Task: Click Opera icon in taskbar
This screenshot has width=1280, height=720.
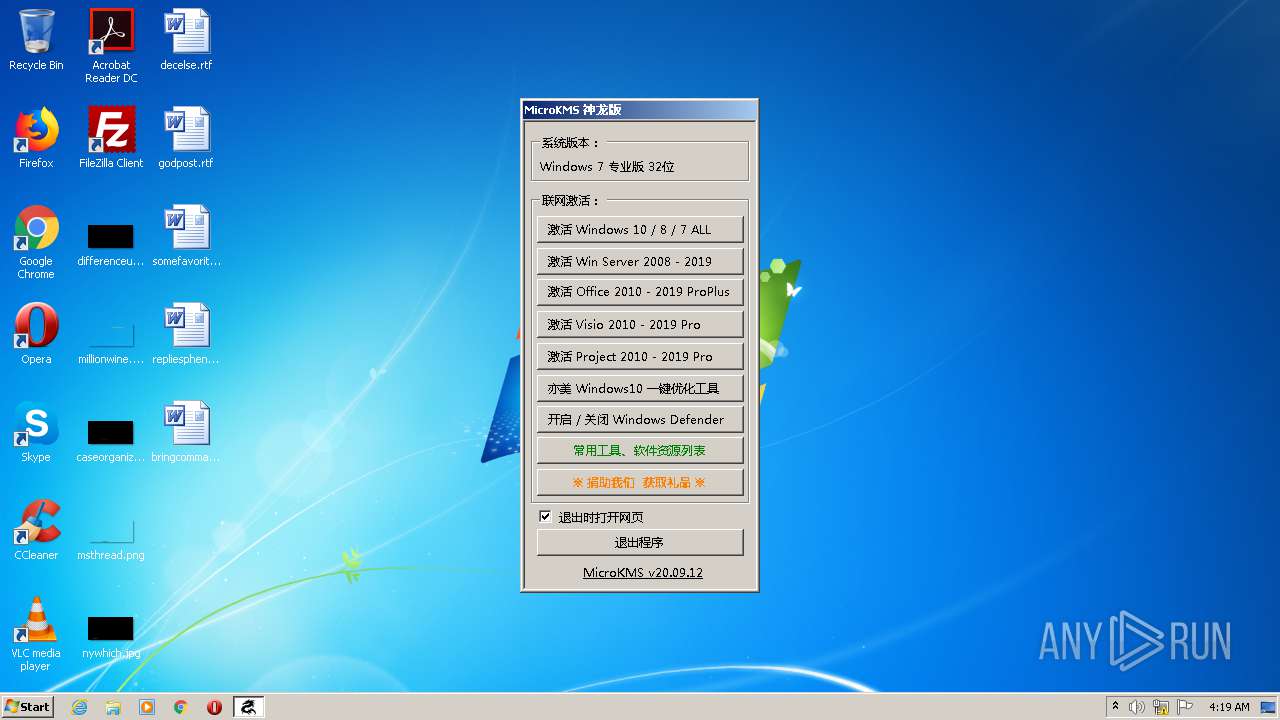Action: point(214,707)
